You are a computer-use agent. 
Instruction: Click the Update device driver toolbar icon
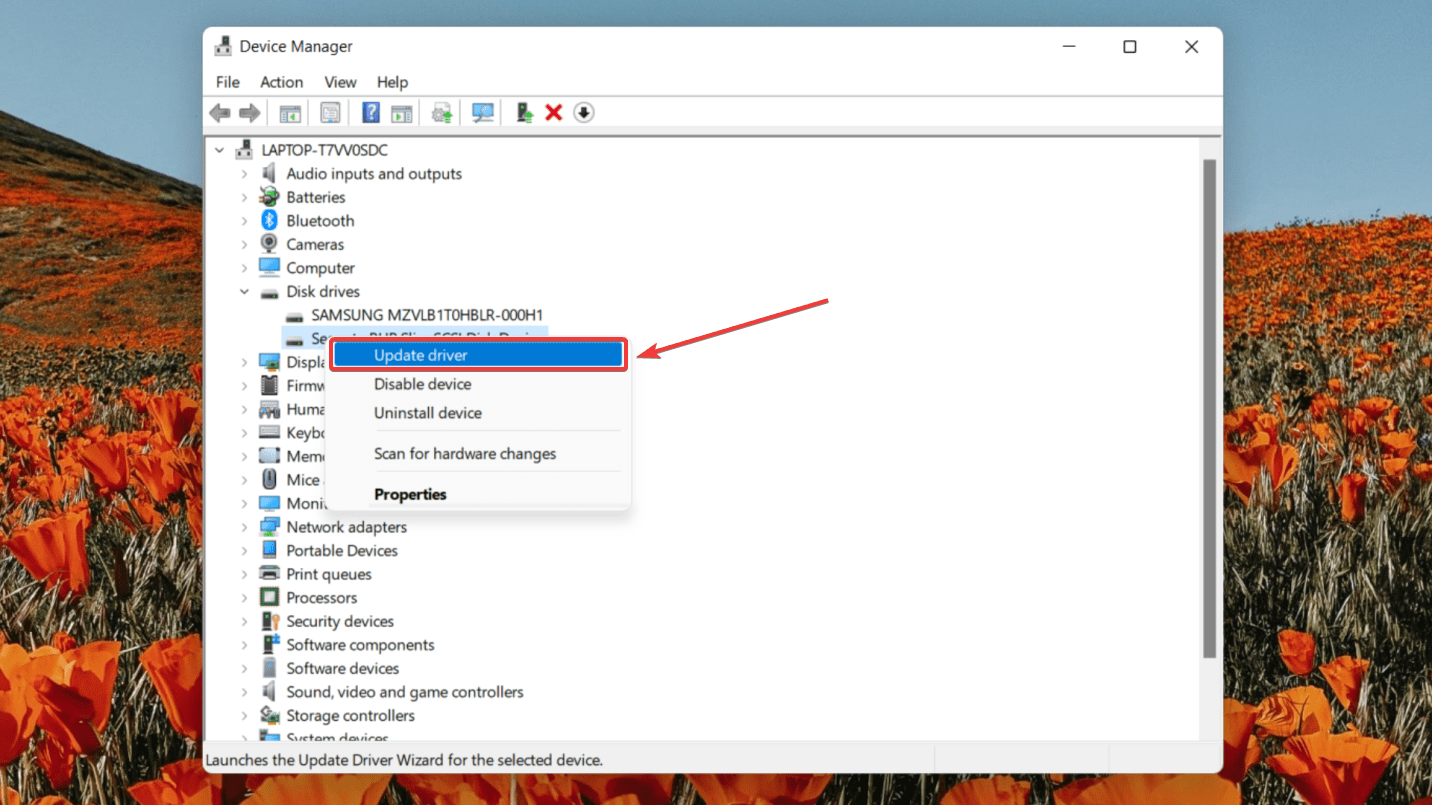(524, 113)
